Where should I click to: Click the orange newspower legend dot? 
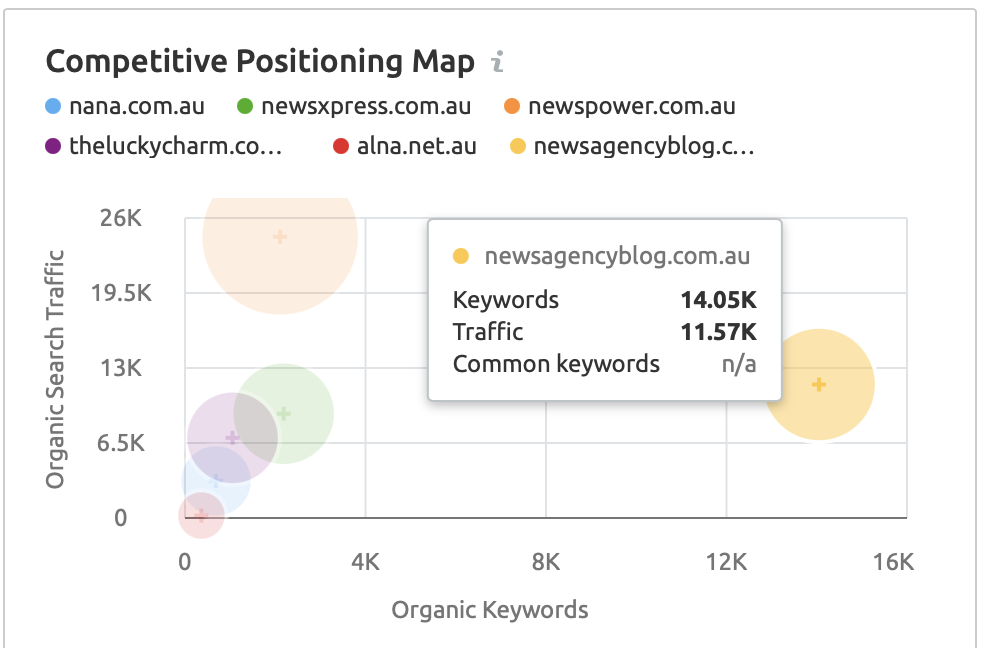point(511,106)
